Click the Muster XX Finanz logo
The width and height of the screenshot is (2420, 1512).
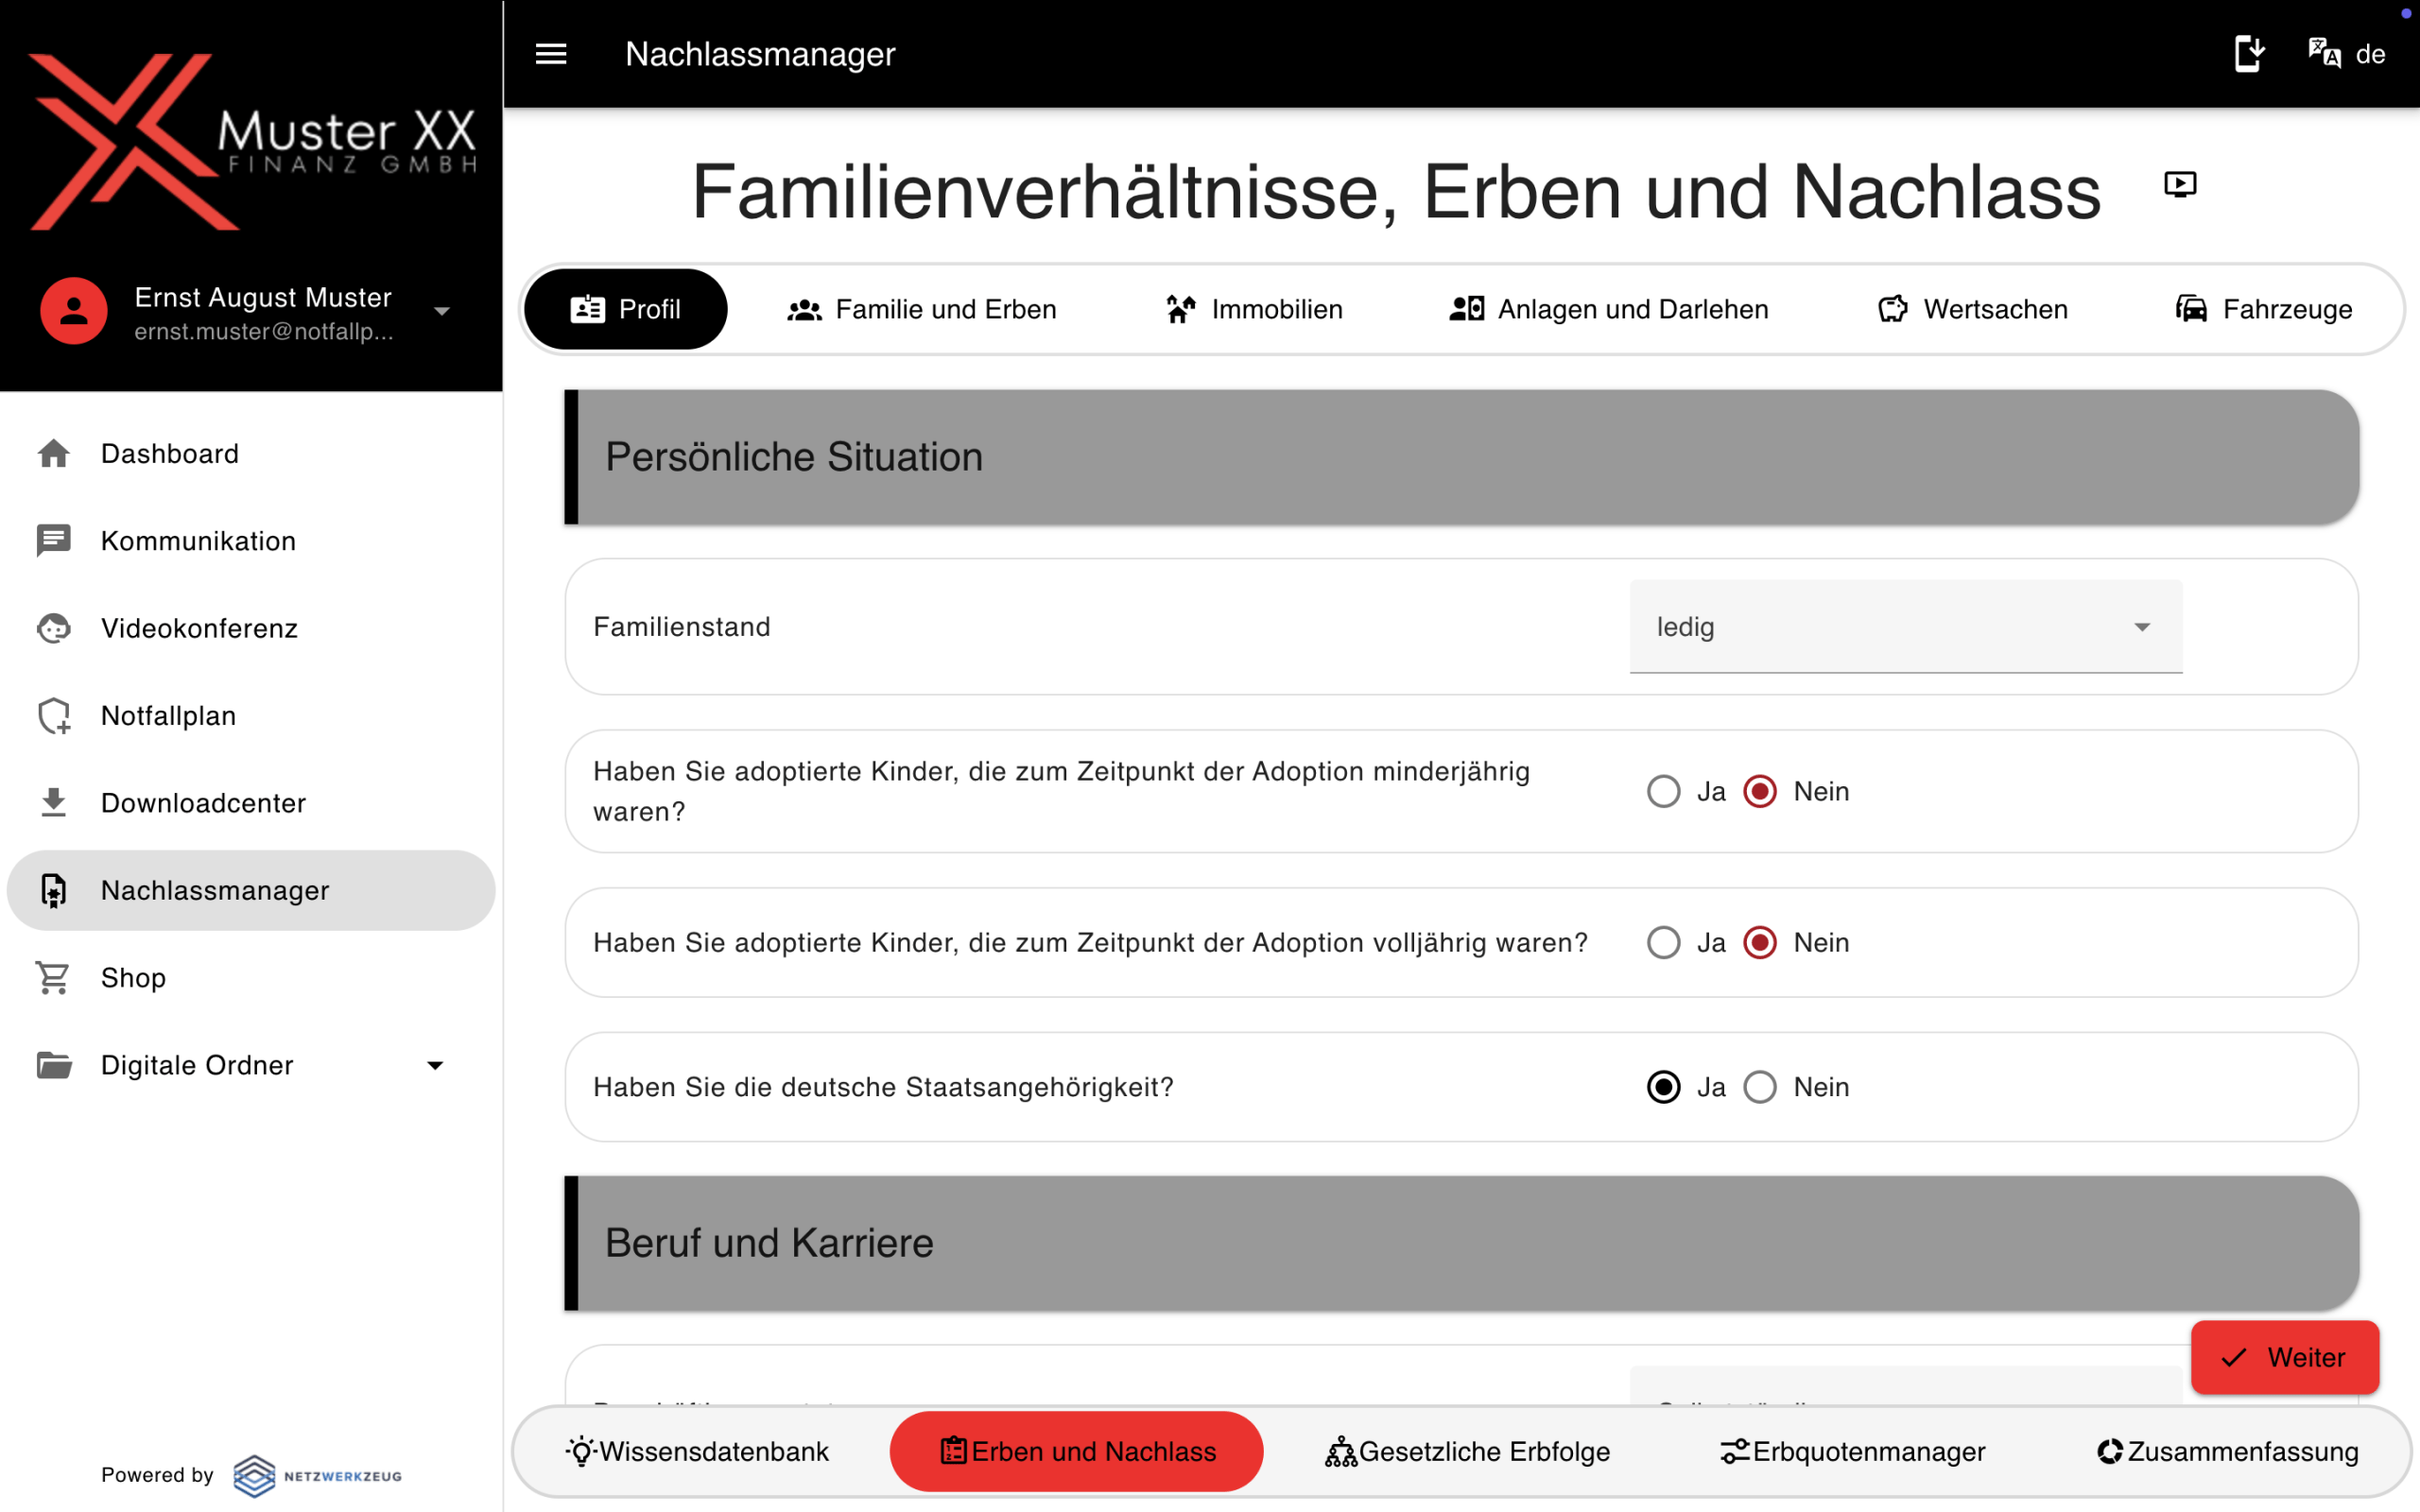pyautogui.click(x=252, y=142)
